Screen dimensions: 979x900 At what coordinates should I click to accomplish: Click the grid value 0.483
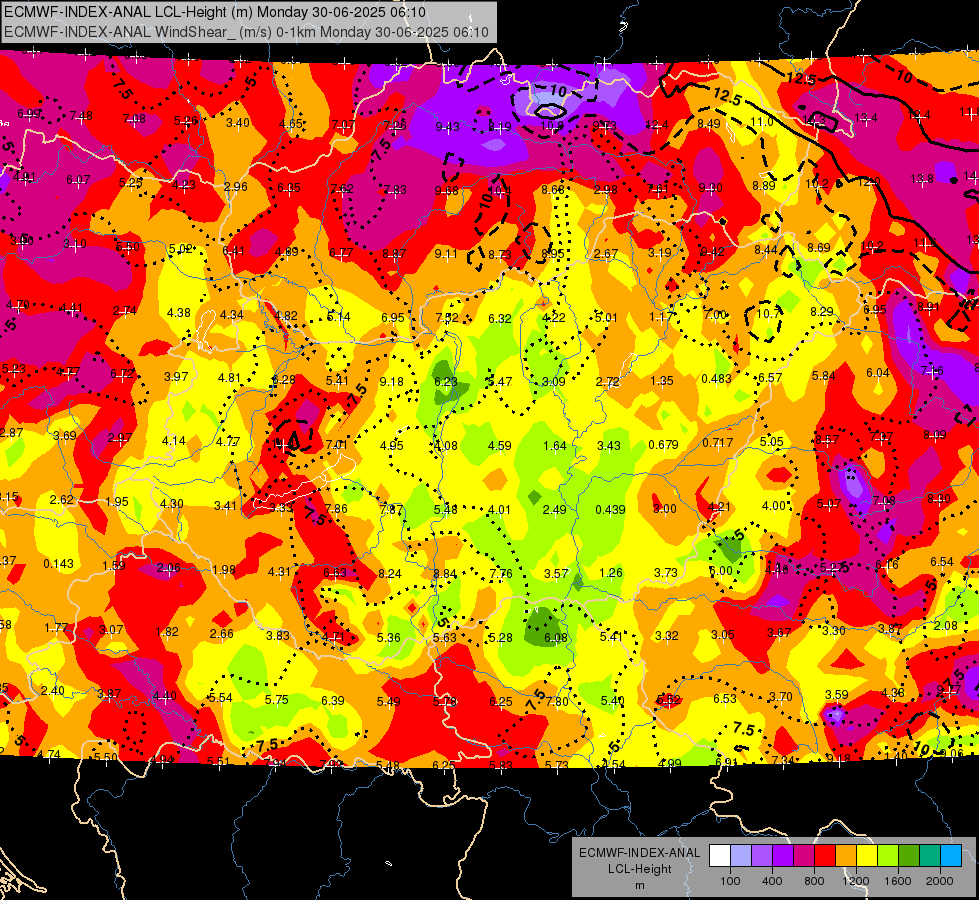click(716, 379)
